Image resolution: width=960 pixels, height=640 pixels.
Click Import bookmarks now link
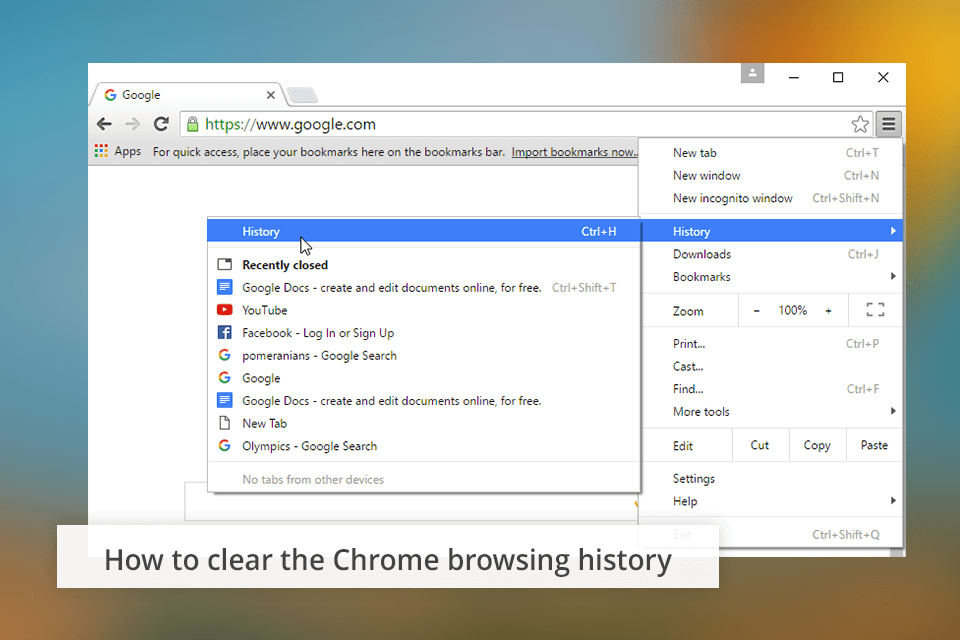tap(574, 152)
